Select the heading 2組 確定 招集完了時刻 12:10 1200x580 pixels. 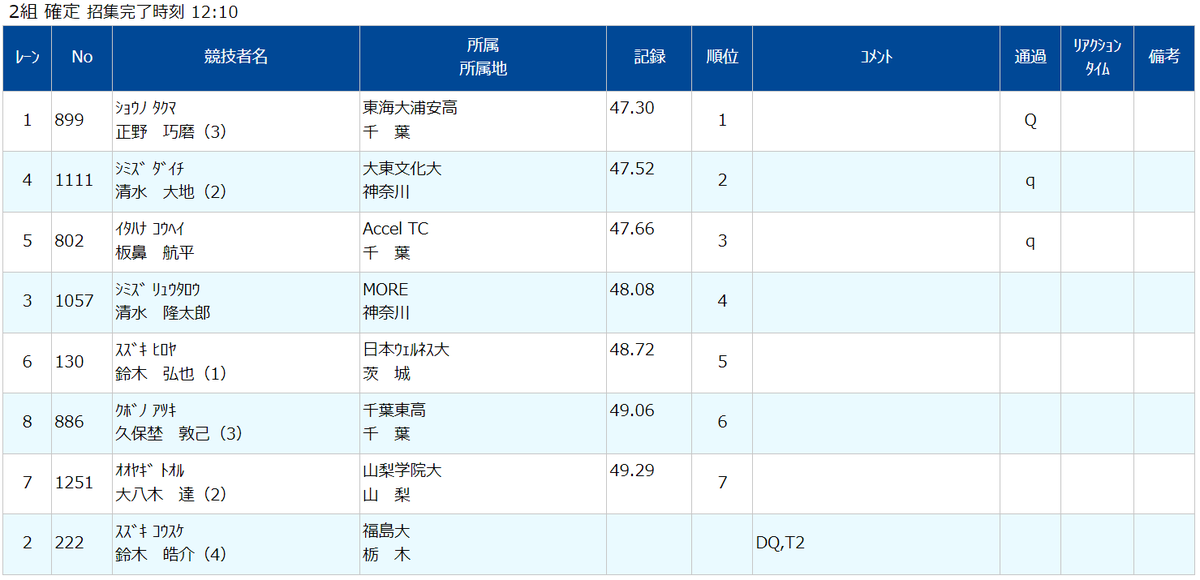tap(123, 12)
